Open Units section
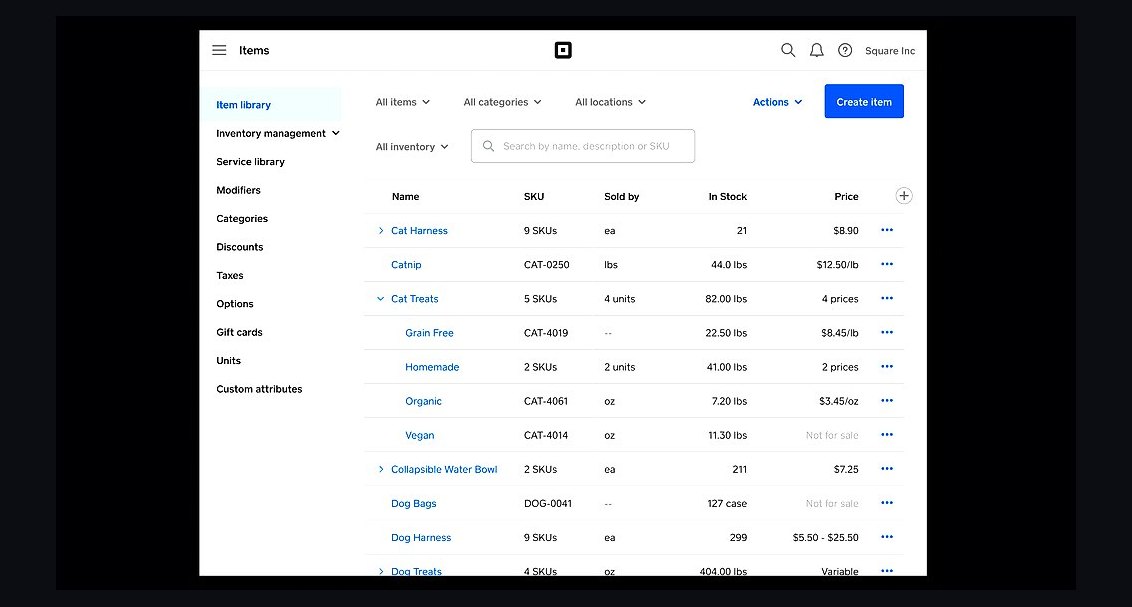1132x607 pixels. (228, 361)
